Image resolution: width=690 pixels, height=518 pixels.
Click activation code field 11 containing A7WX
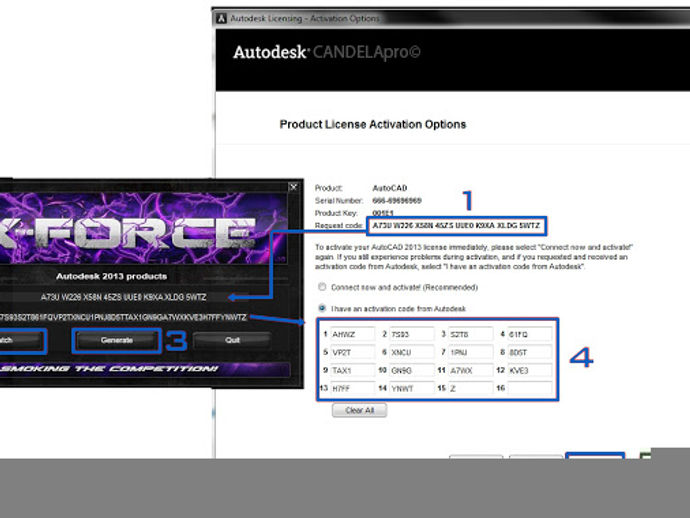click(x=470, y=371)
